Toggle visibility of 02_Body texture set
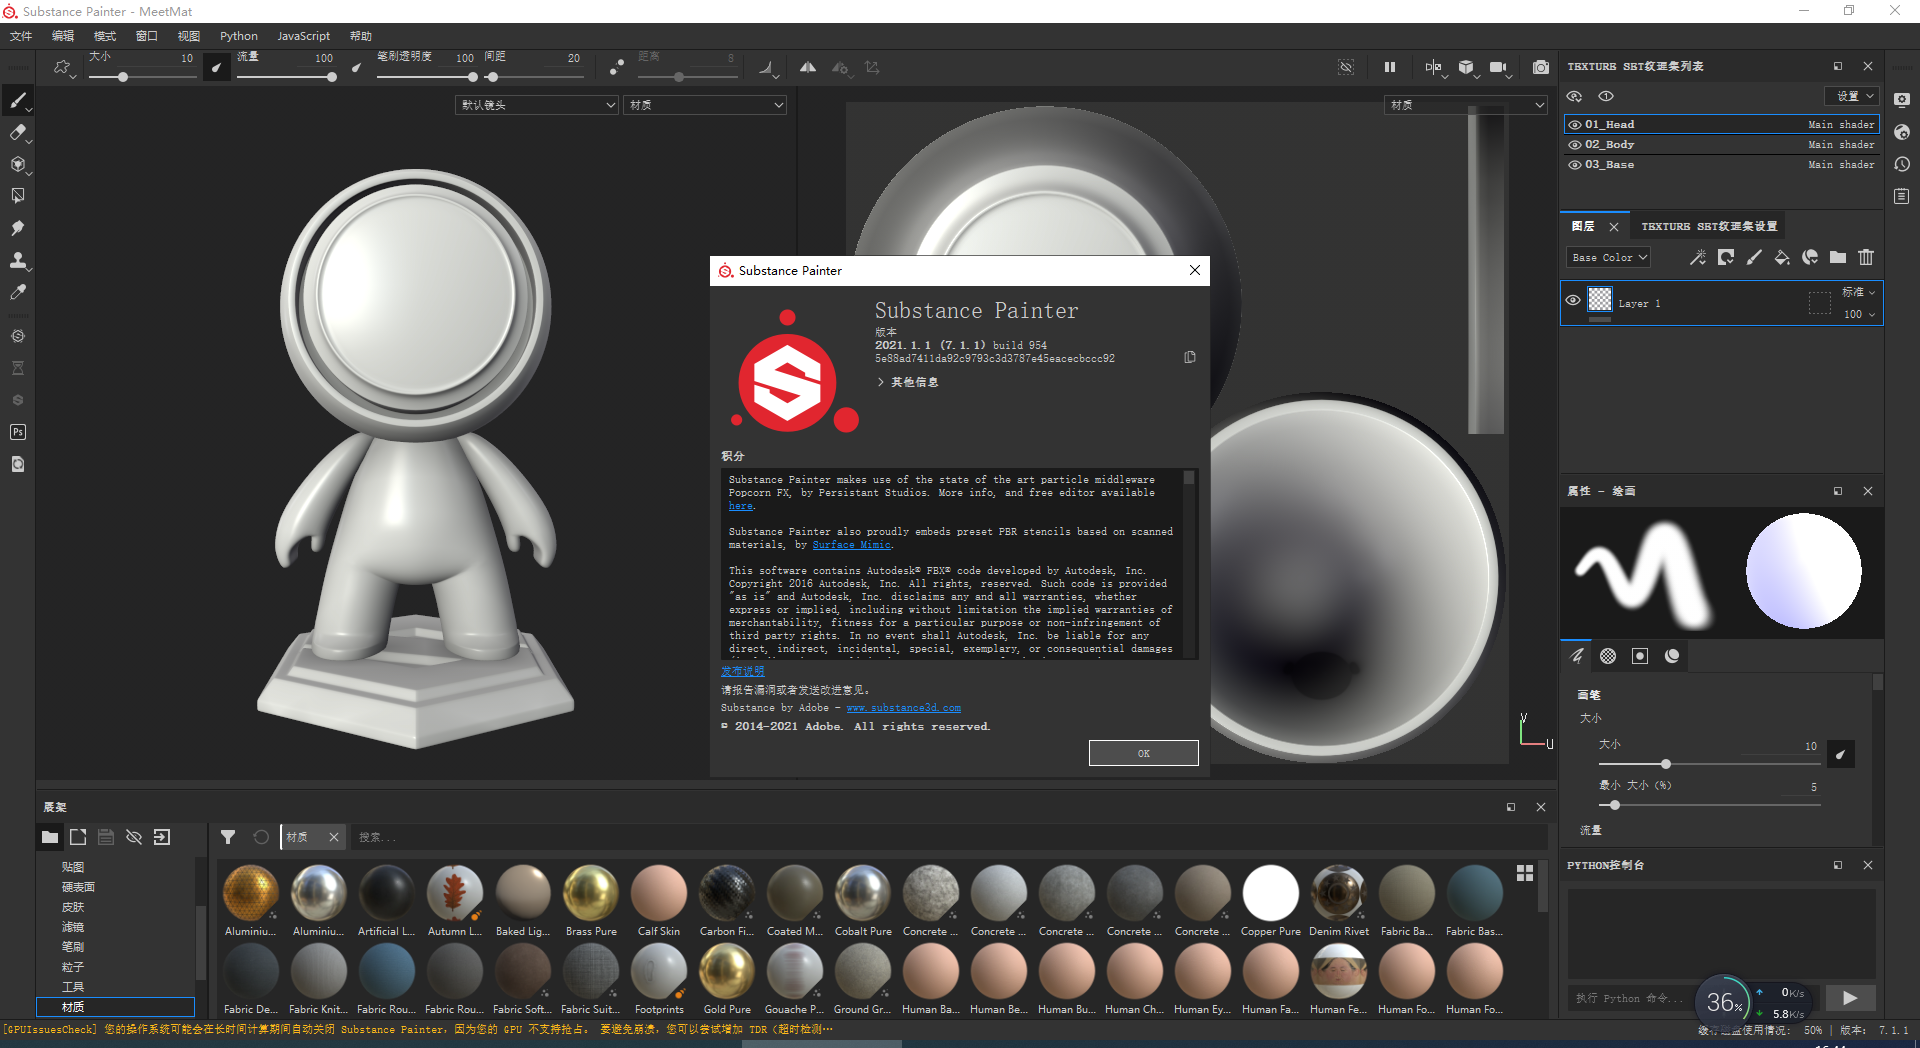Image resolution: width=1920 pixels, height=1048 pixels. pyautogui.click(x=1575, y=145)
